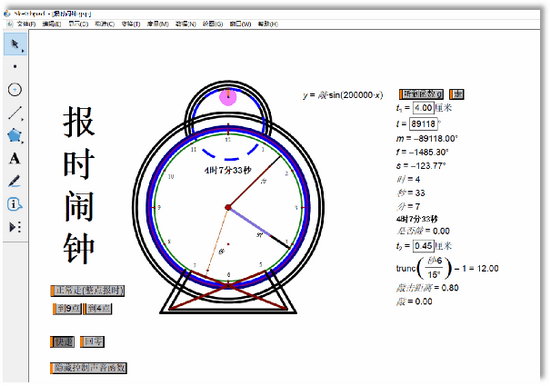Click the 到4点 action button
Screen dimensions: 550x386
(x=98, y=309)
